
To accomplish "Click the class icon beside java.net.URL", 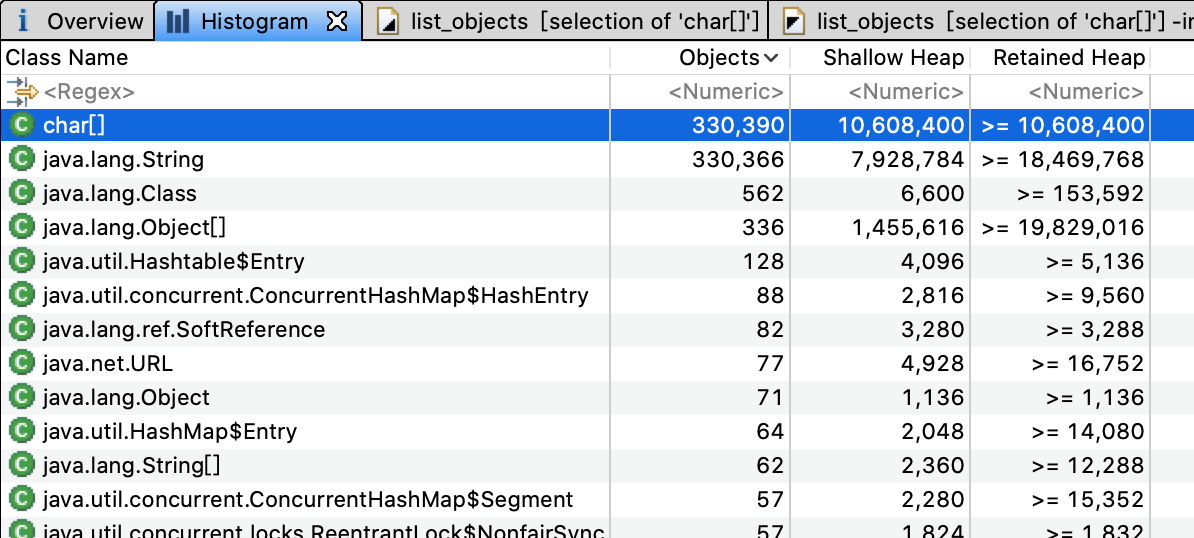I will point(21,363).
